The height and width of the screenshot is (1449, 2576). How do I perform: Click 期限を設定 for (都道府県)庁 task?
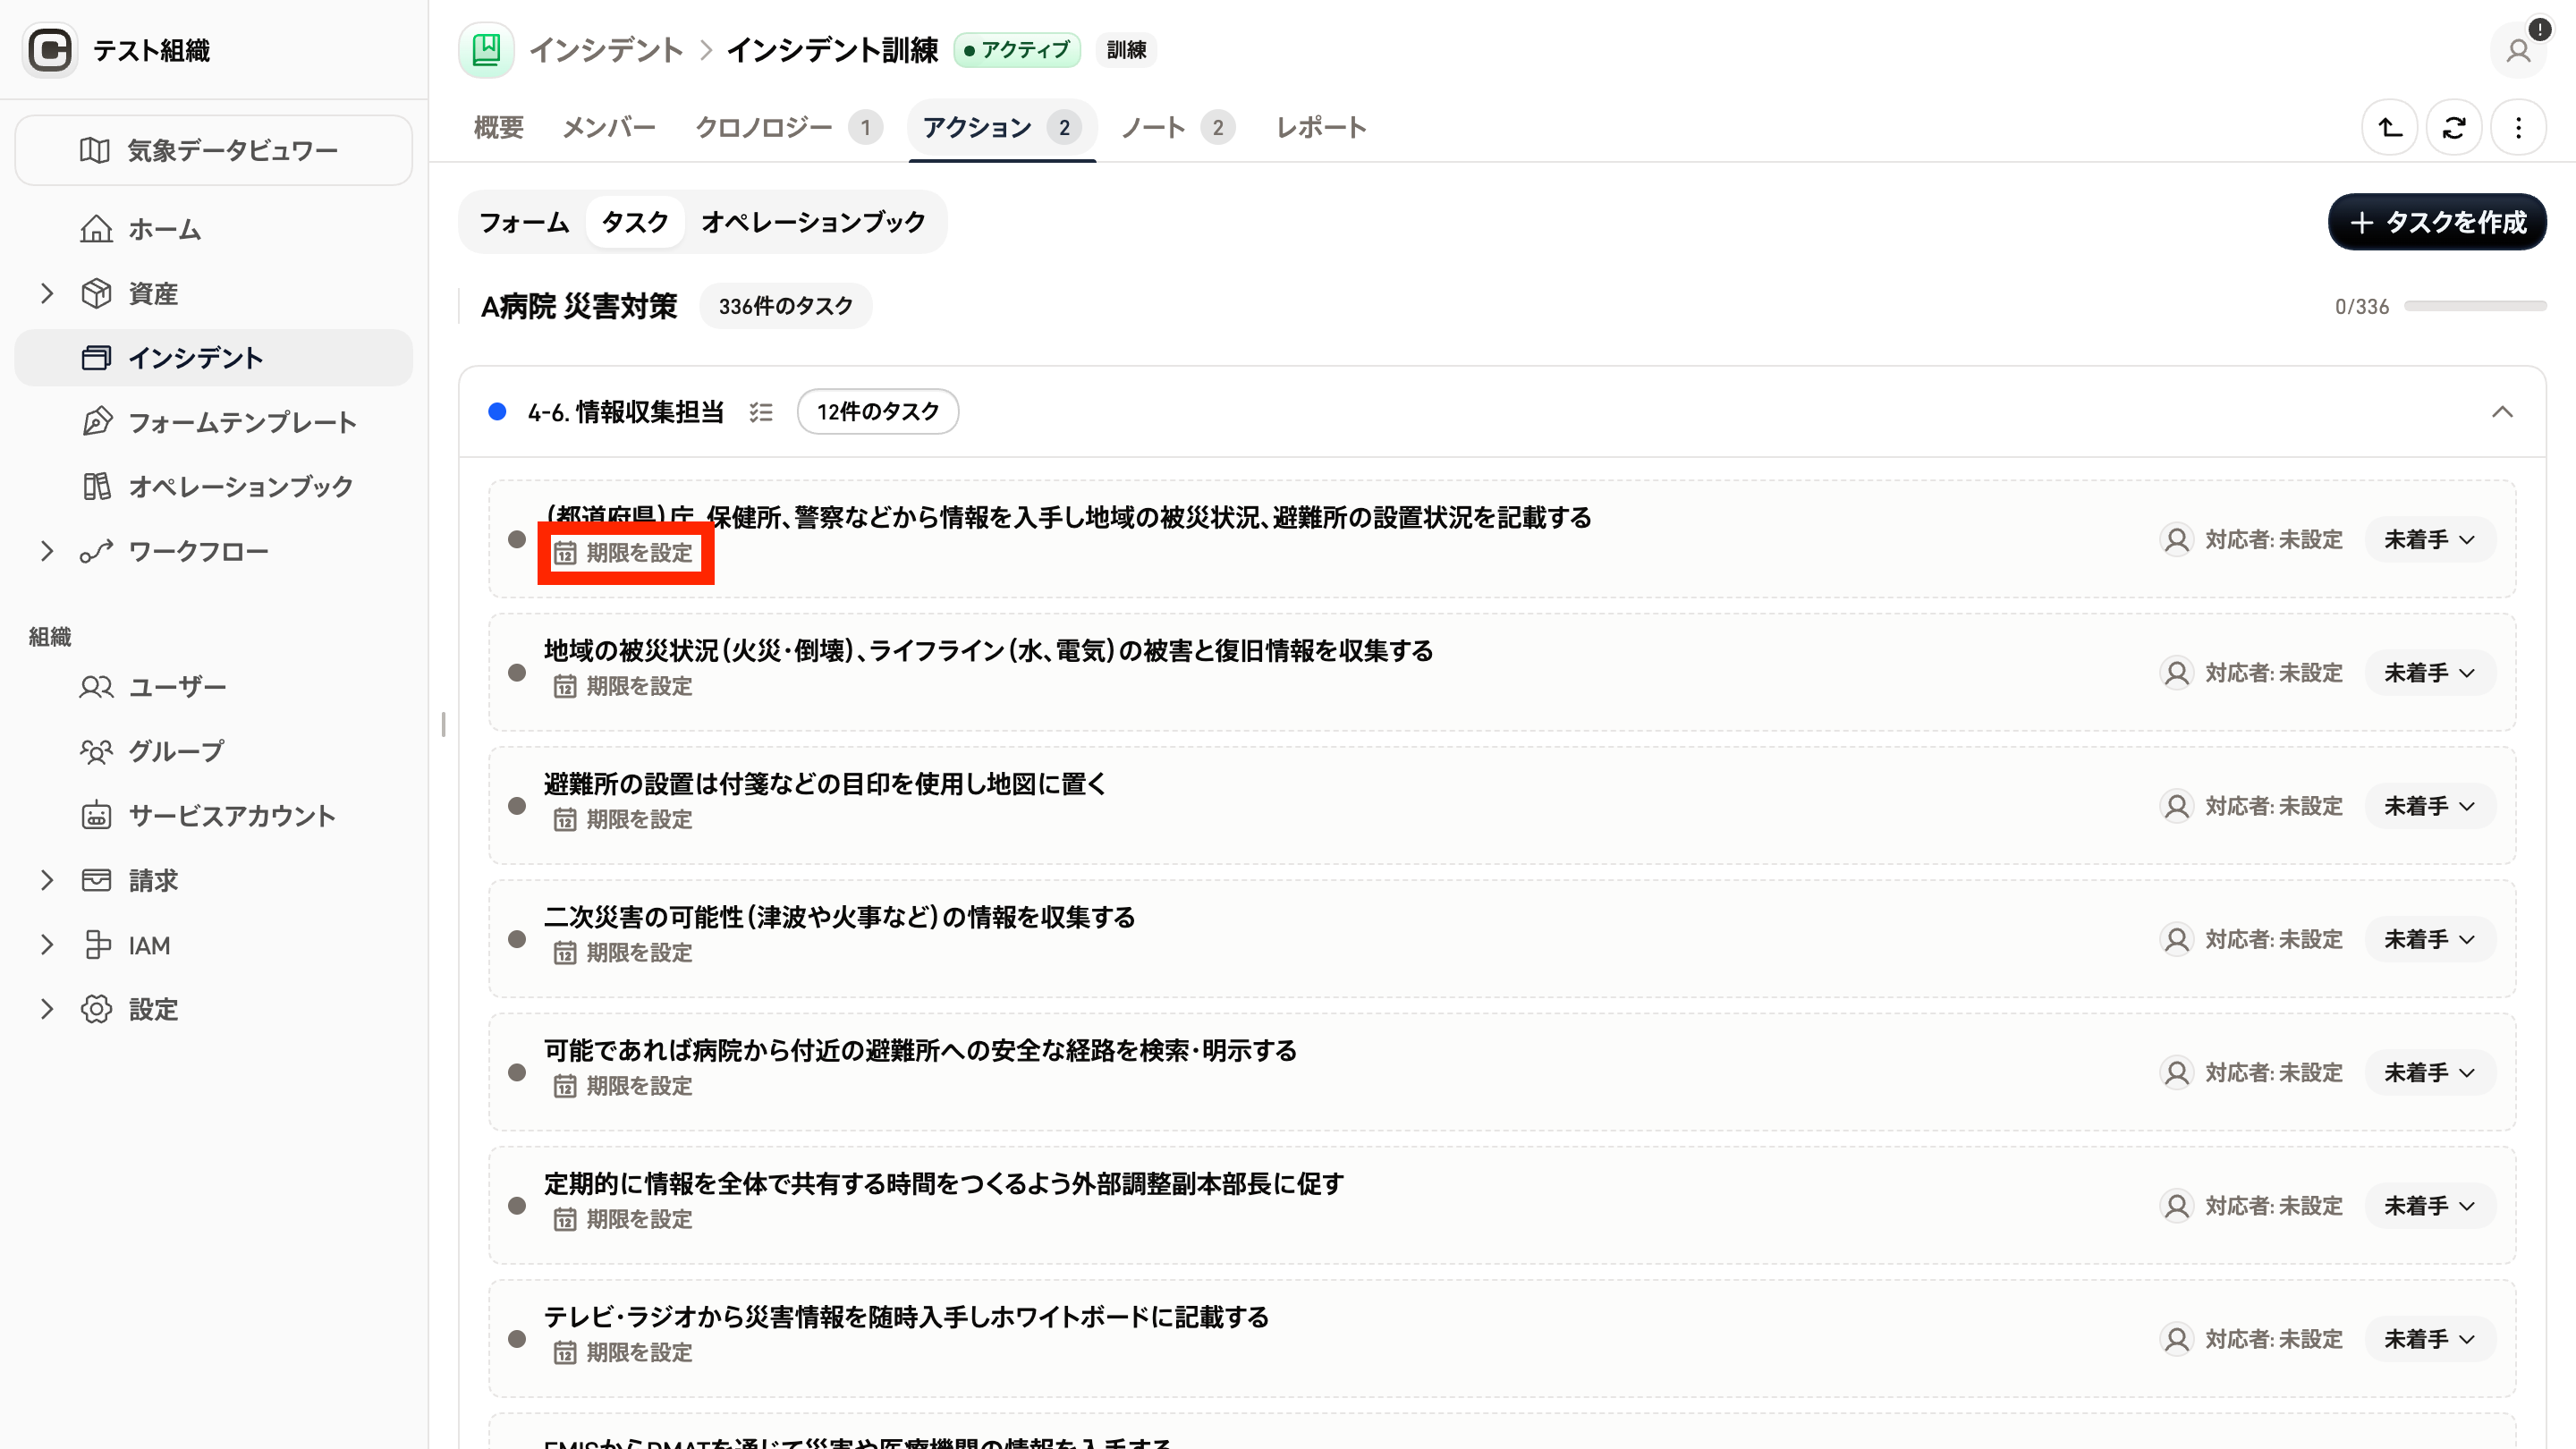point(623,553)
